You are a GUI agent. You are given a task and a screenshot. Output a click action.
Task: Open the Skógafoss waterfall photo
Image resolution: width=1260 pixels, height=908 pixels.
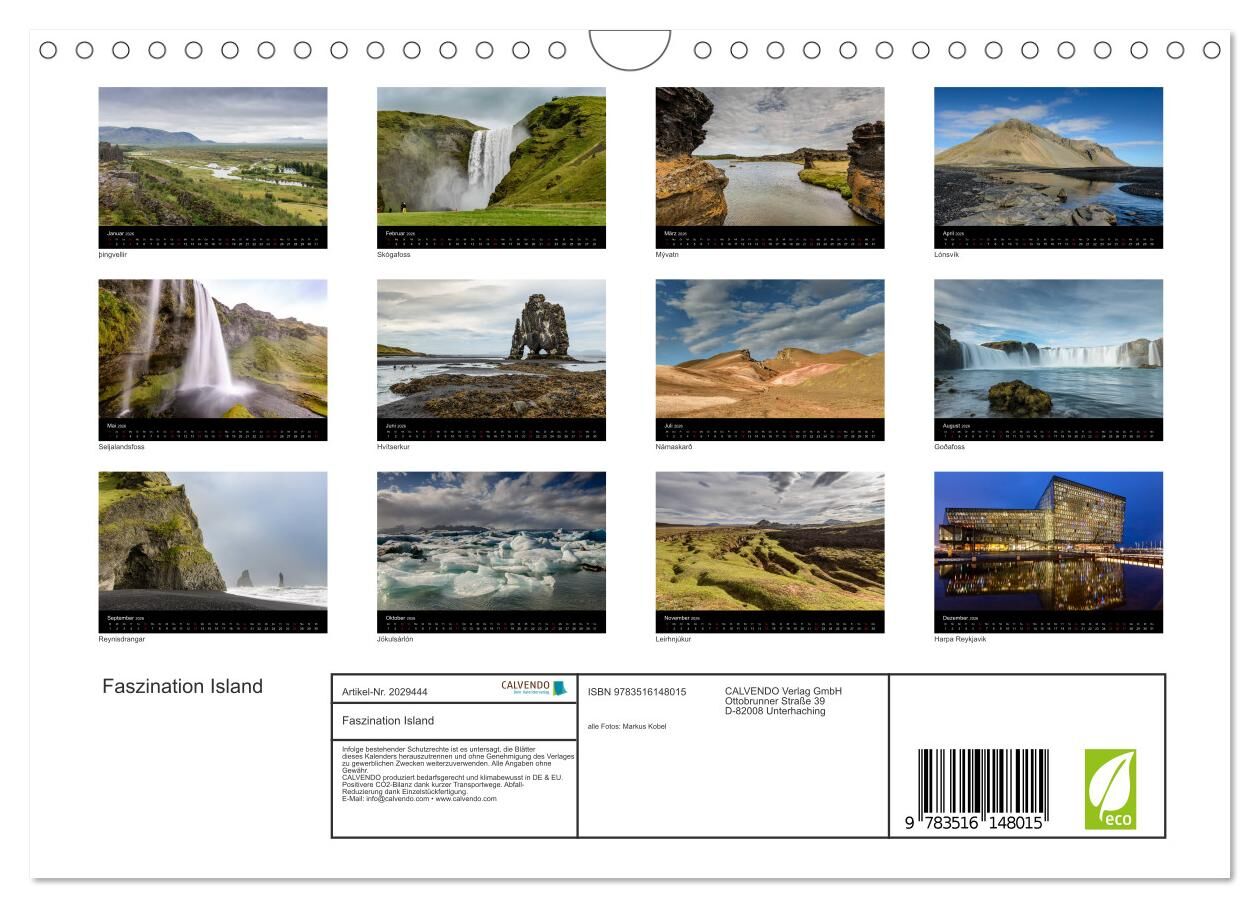tap(491, 157)
